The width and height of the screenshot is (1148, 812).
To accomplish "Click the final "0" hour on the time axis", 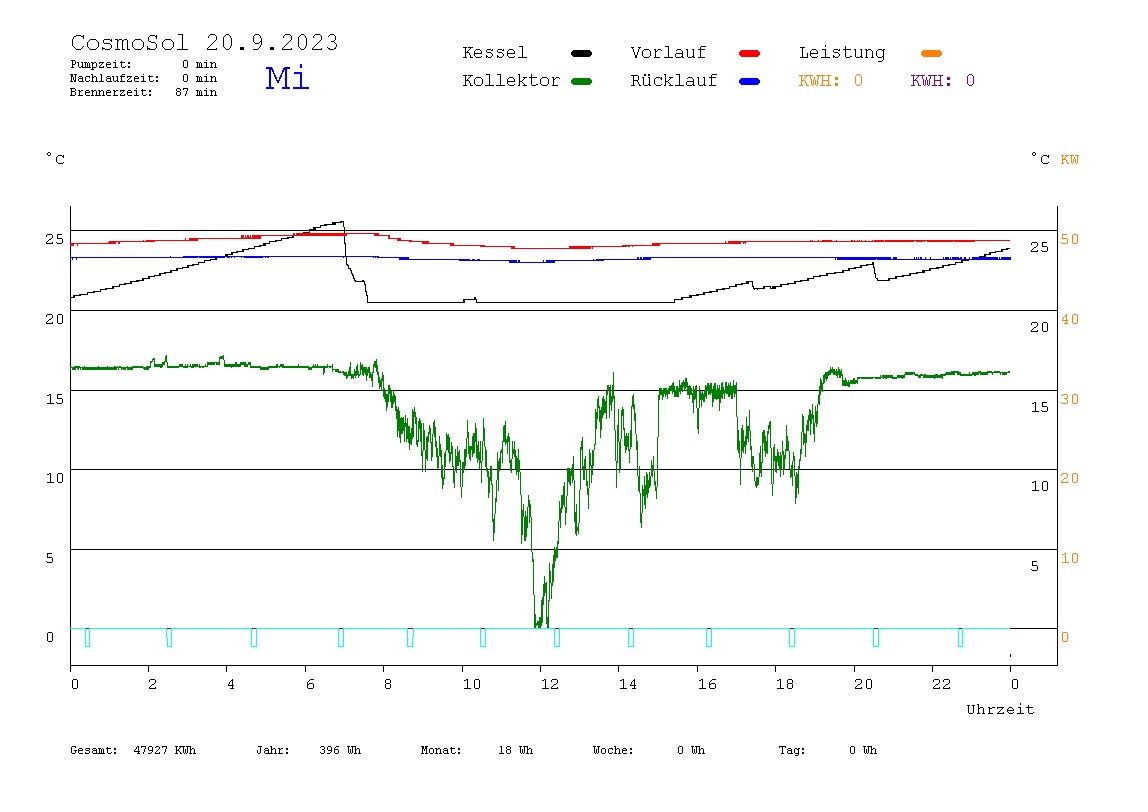I will pyautogui.click(x=1015, y=684).
